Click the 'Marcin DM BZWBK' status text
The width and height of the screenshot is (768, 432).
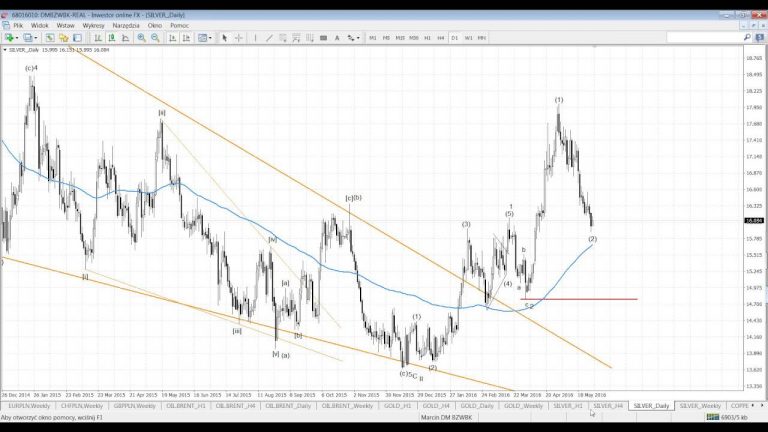446,417
